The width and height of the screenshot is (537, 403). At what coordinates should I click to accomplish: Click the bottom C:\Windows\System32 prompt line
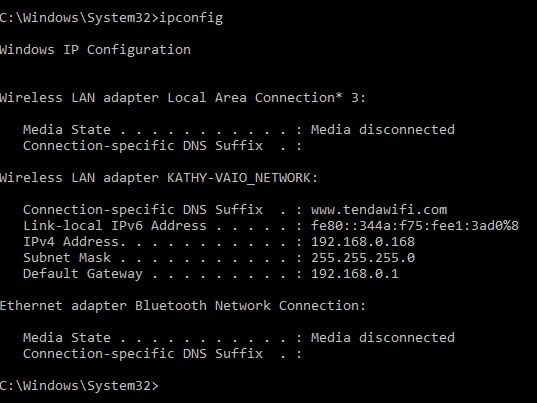[79, 386]
